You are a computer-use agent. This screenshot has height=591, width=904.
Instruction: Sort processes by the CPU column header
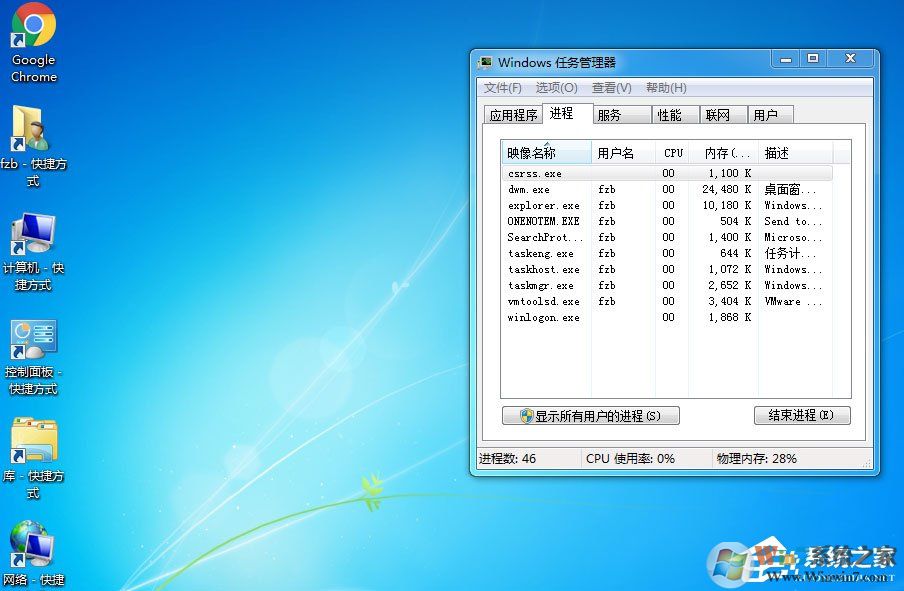tap(672, 152)
